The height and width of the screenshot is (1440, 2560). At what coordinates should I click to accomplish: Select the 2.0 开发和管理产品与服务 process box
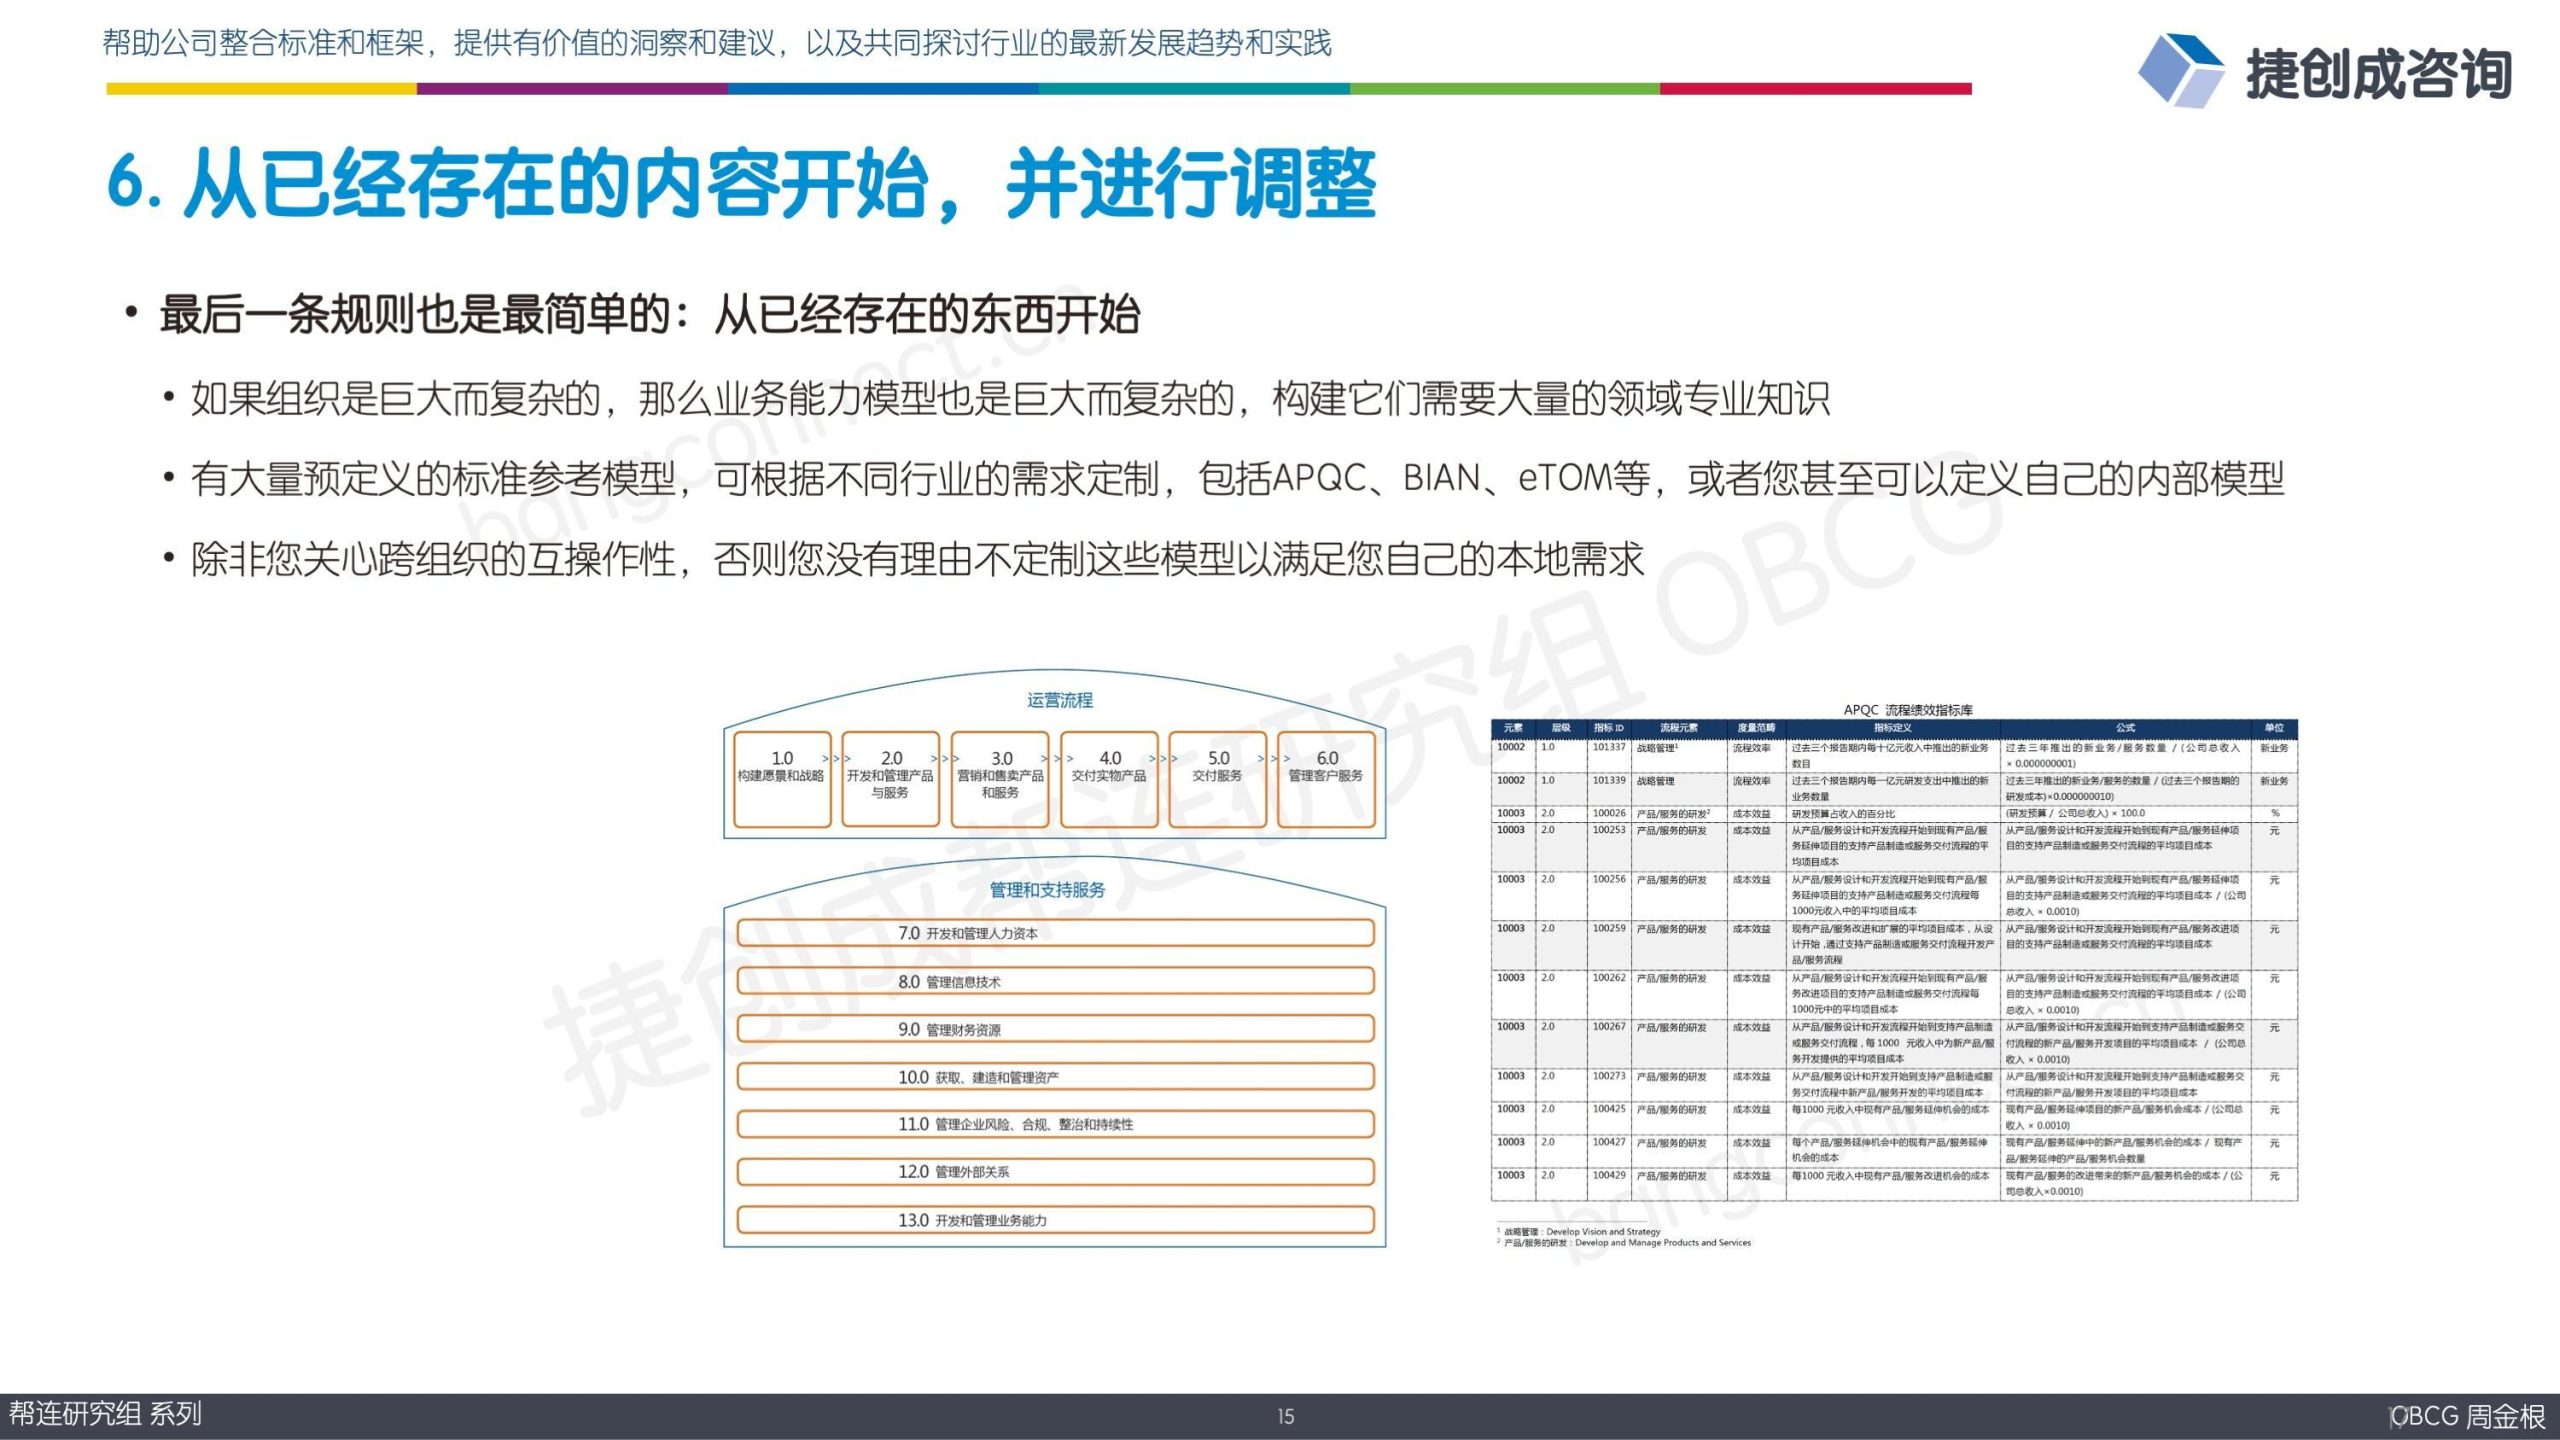pos(890,779)
